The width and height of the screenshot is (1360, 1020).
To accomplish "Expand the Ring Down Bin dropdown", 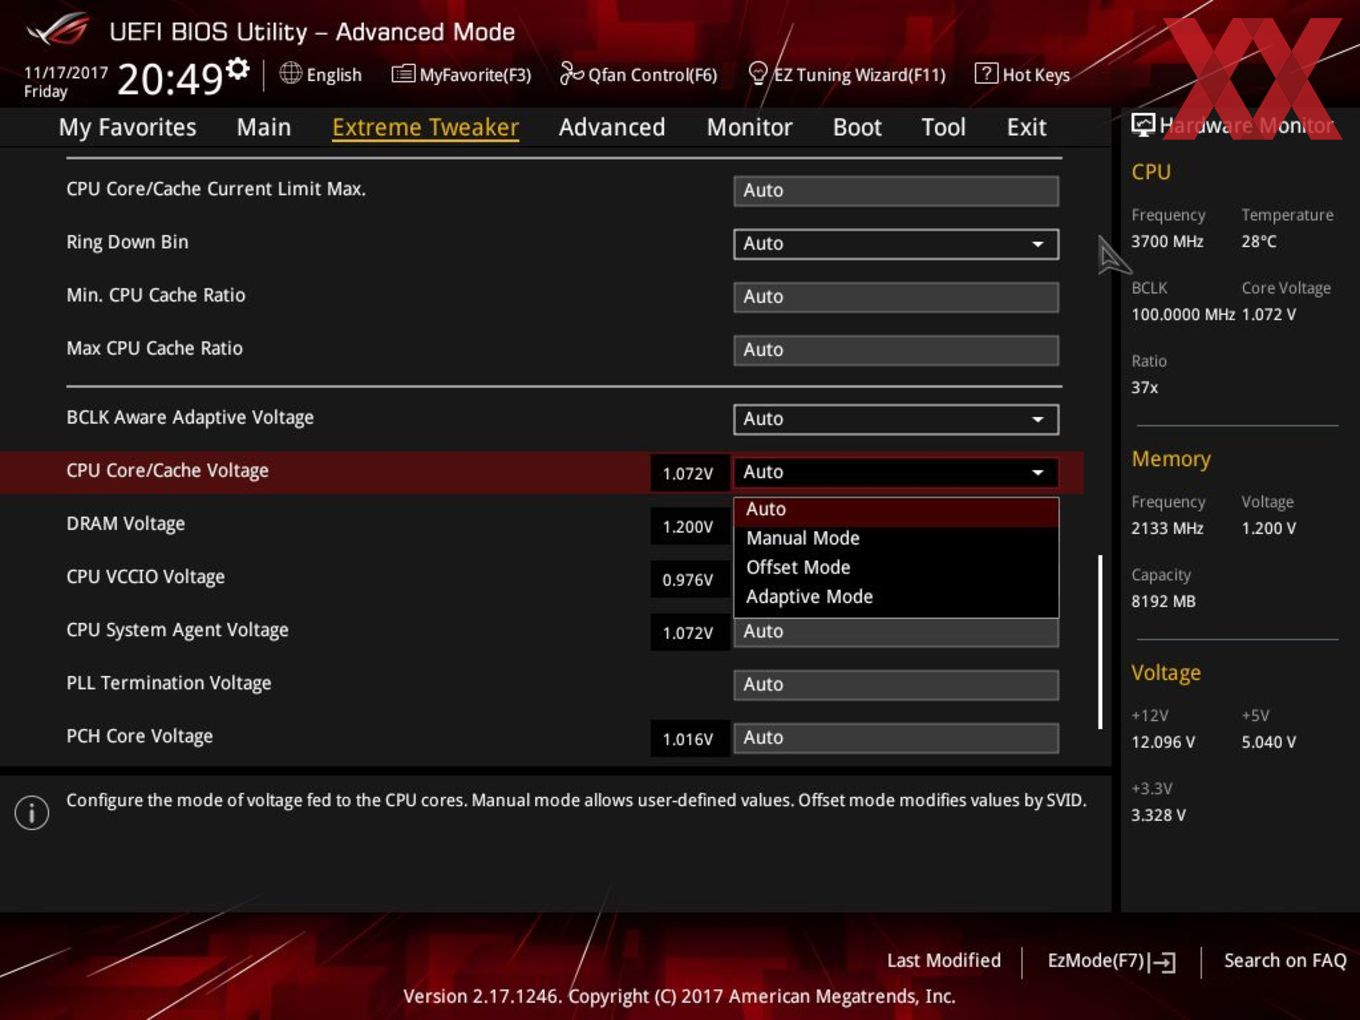I will (896, 244).
